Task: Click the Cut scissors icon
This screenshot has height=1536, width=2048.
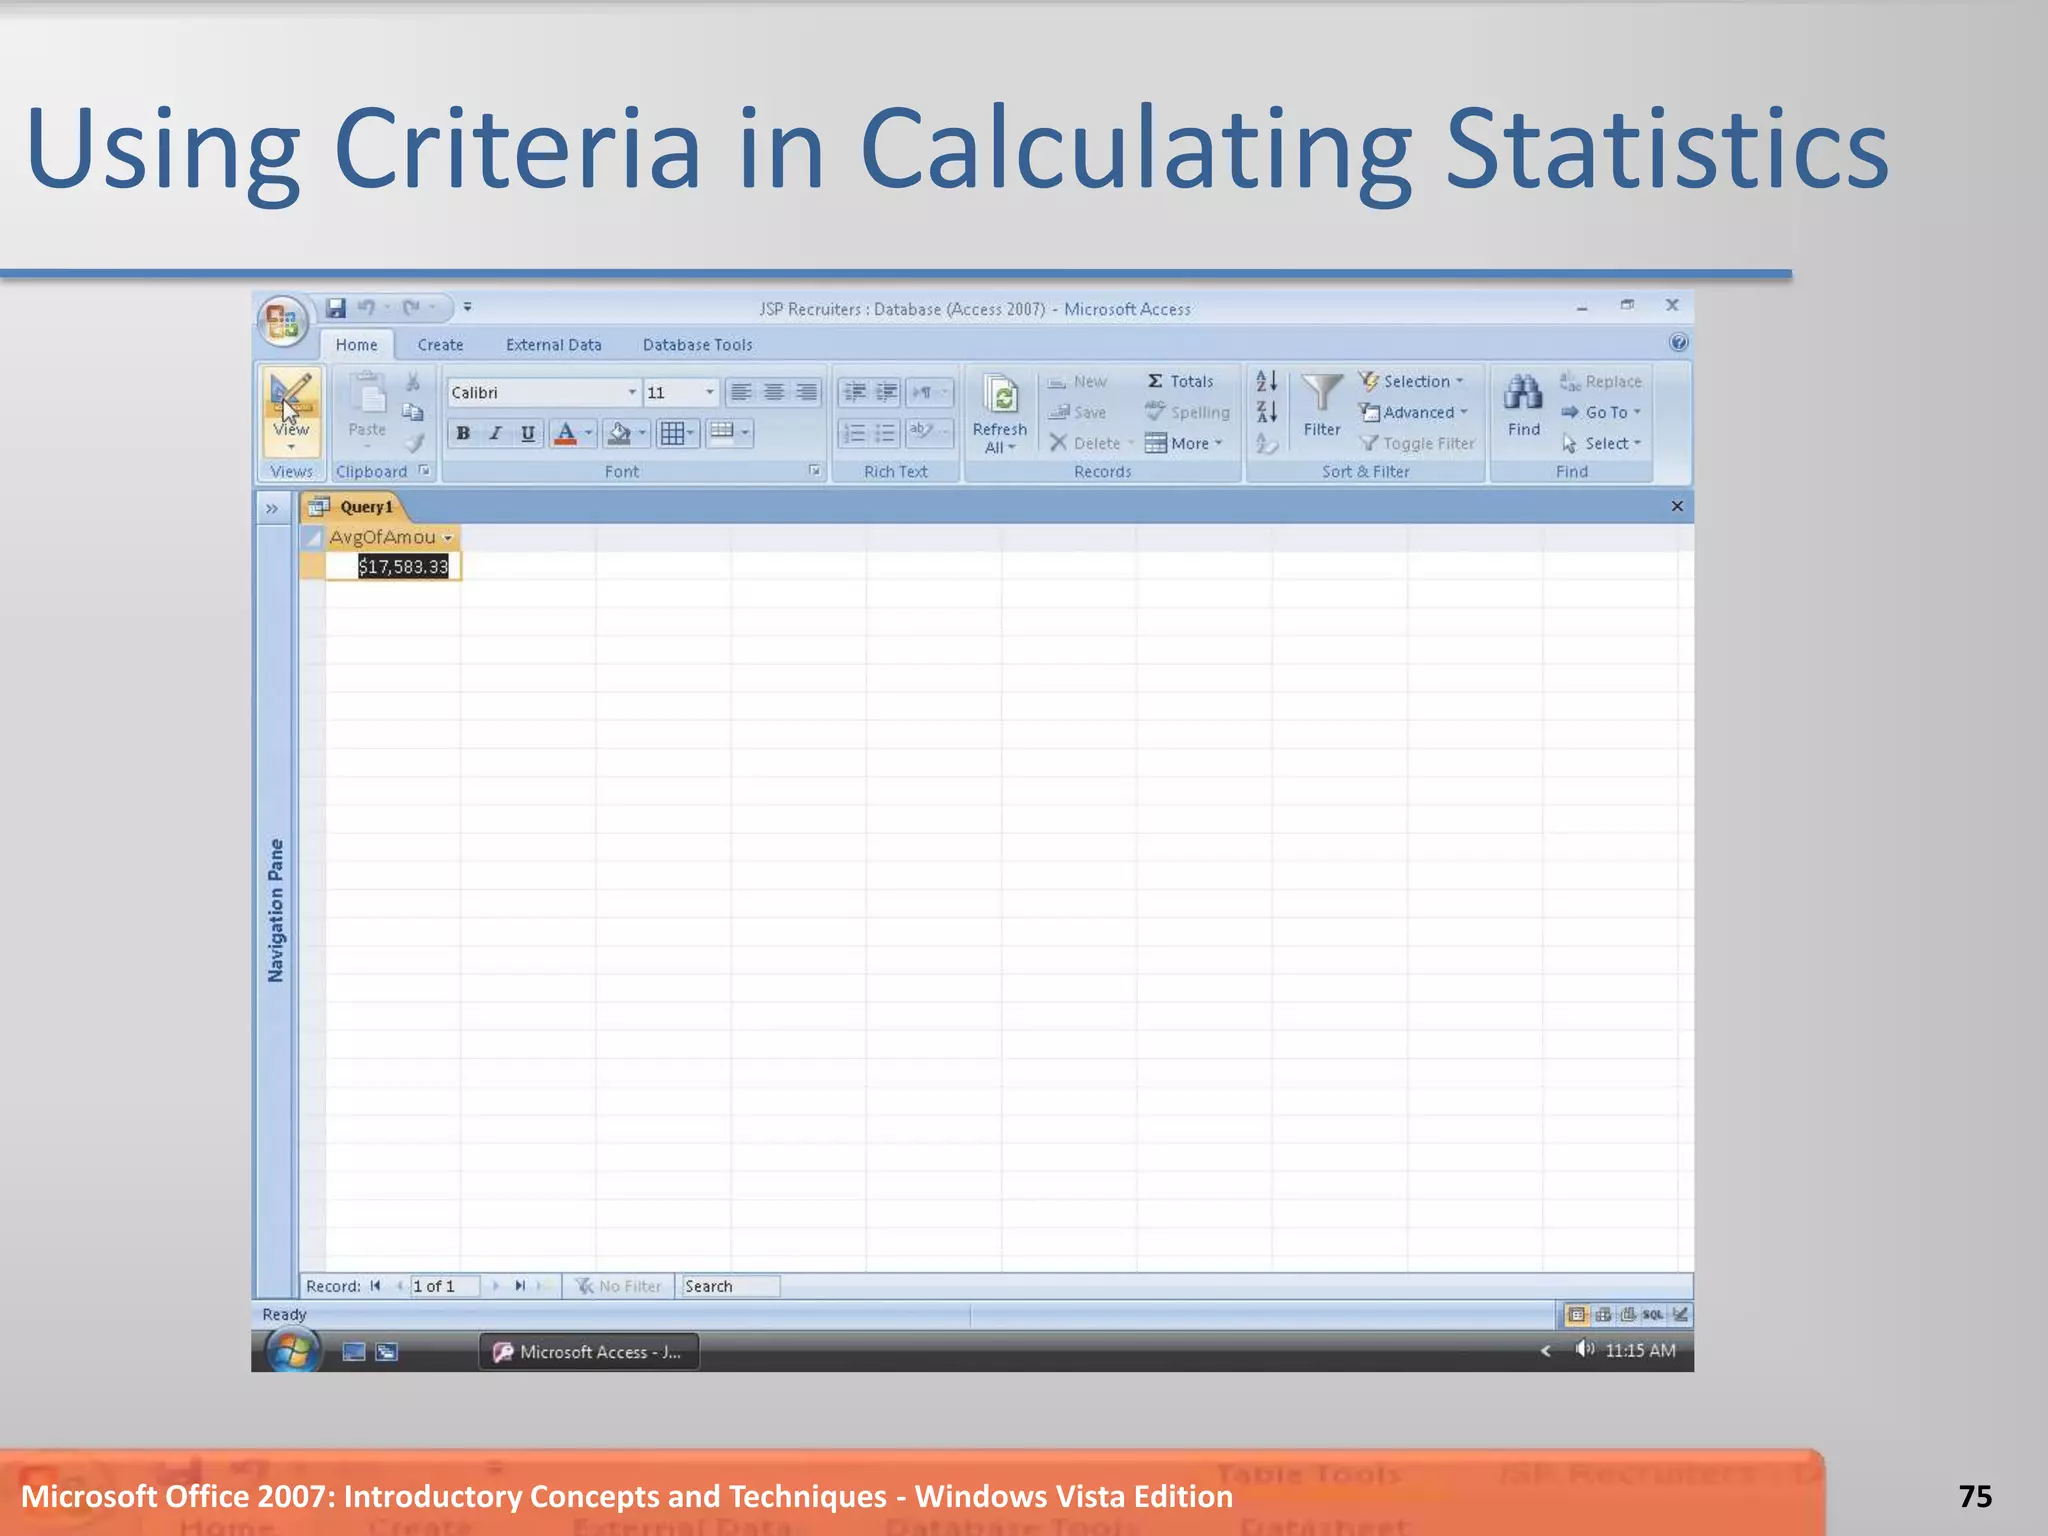Action: (413, 382)
